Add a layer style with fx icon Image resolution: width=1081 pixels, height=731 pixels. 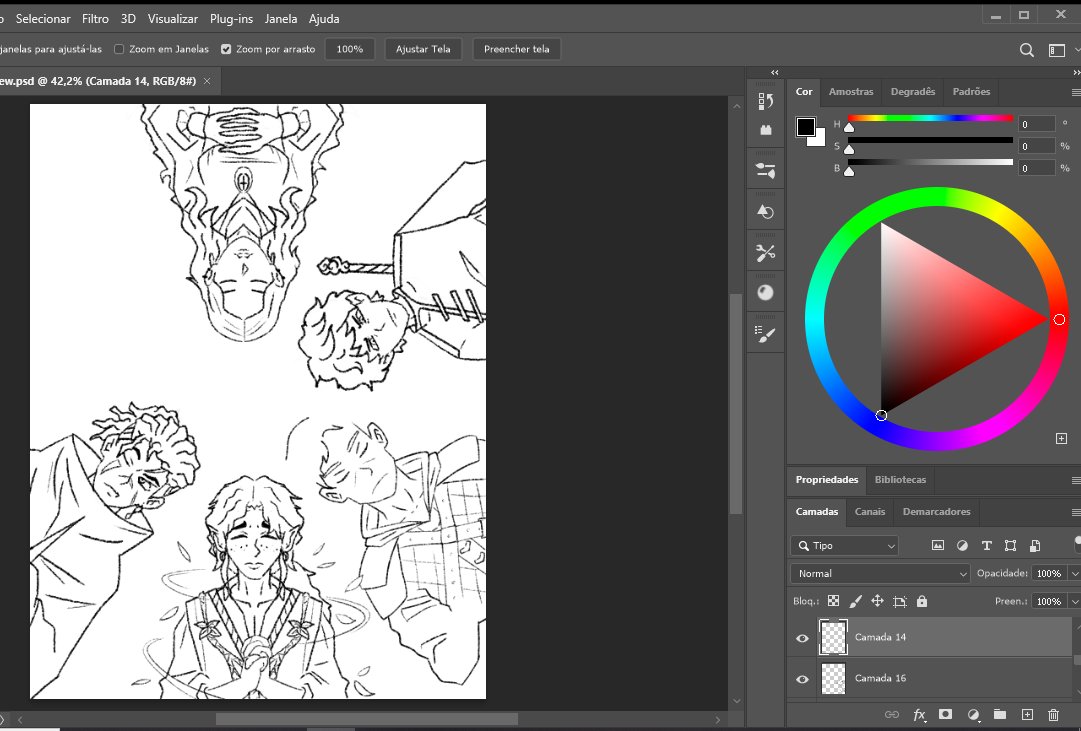click(919, 714)
